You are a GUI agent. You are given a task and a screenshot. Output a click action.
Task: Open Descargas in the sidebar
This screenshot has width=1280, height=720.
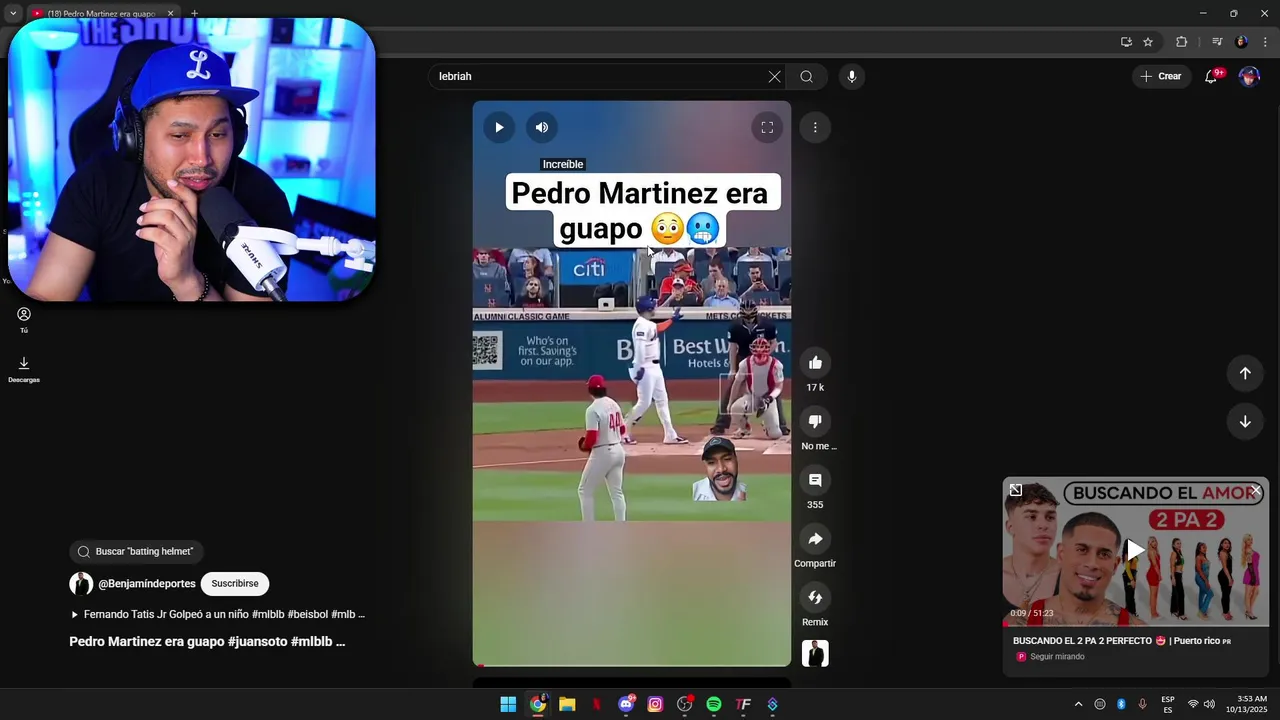coord(24,370)
